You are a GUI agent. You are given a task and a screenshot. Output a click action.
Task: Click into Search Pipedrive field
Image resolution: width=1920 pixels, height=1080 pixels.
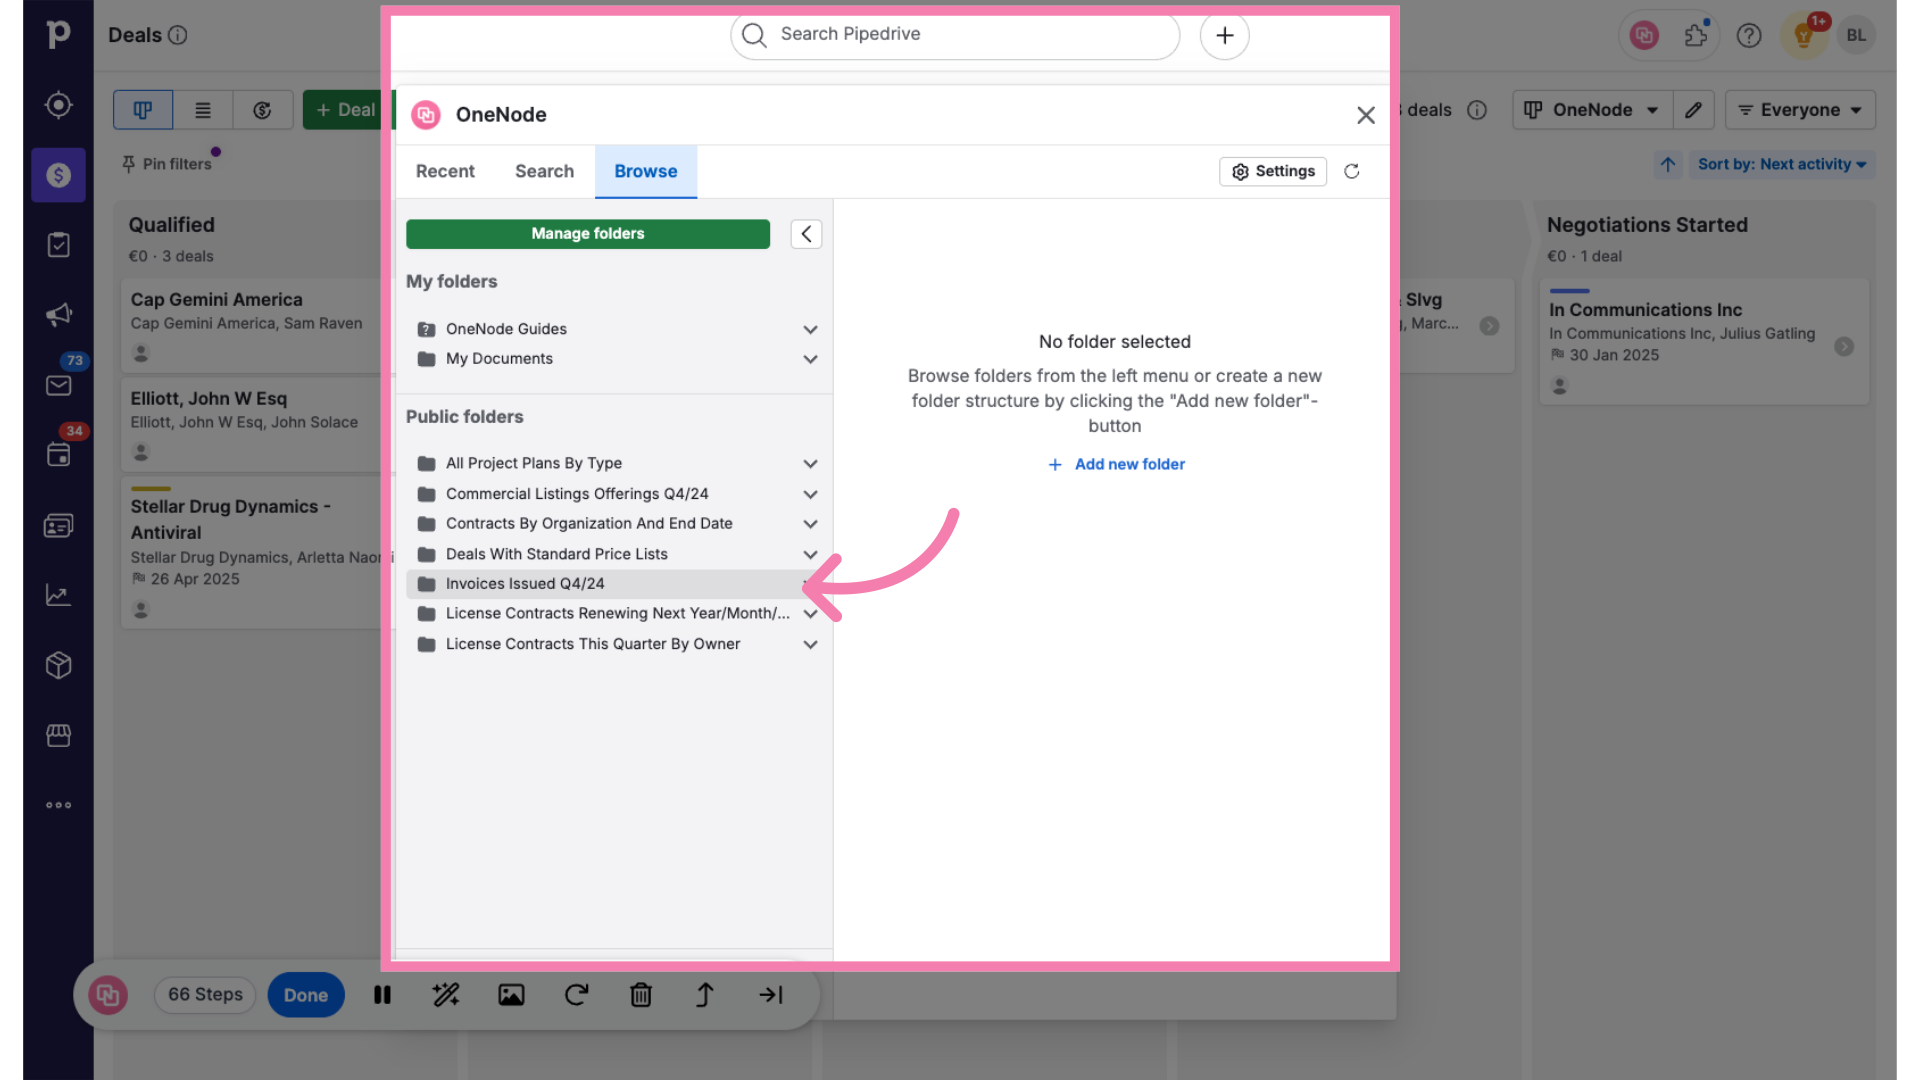955,35
